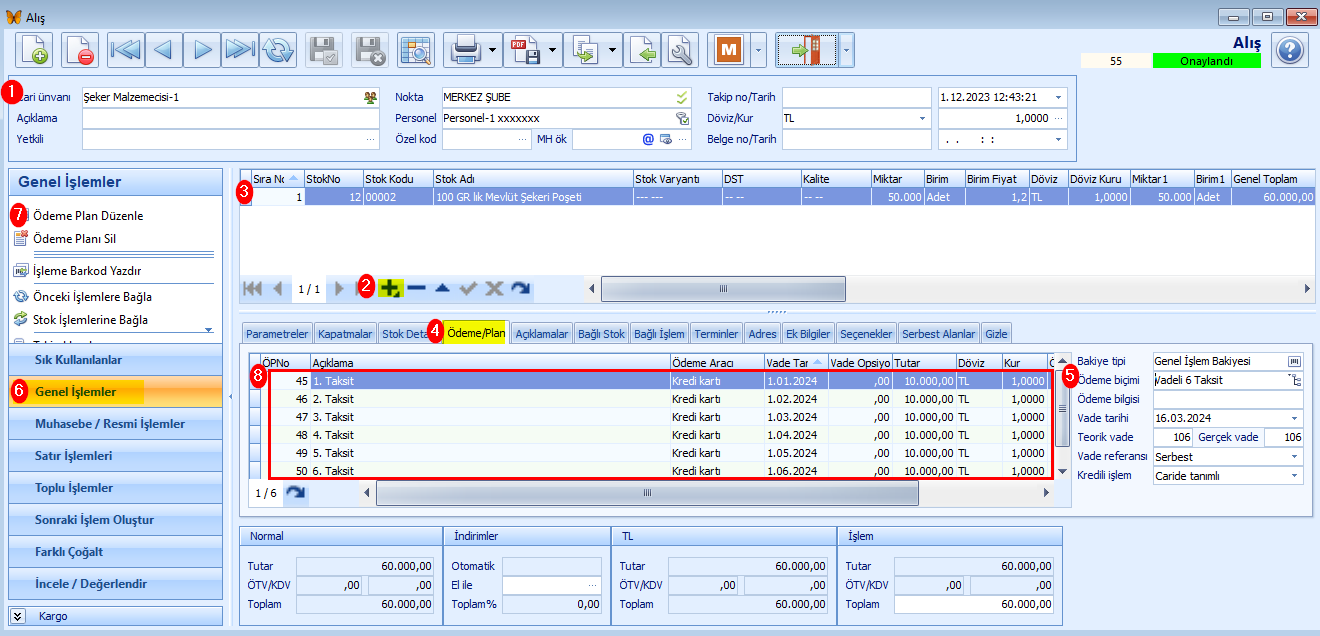Select the Terminler tab
This screenshot has width=1320, height=636.
(x=716, y=334)
